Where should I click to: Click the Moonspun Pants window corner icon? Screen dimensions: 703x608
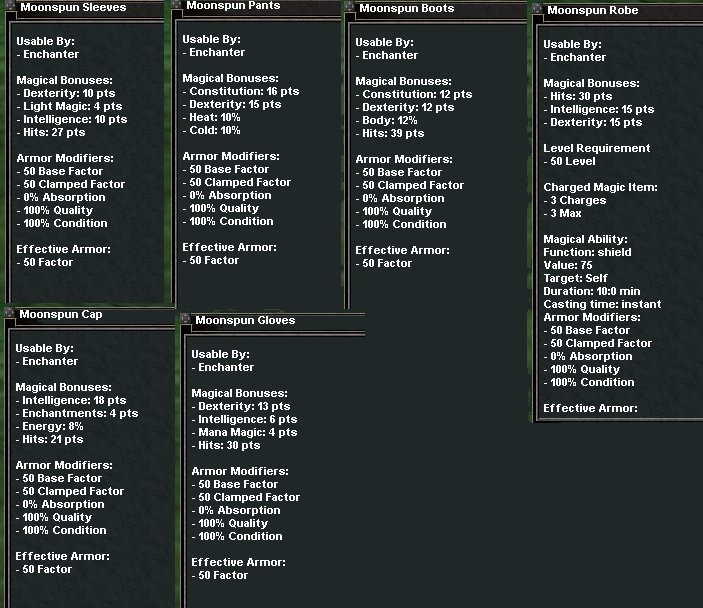click(176, 5)
